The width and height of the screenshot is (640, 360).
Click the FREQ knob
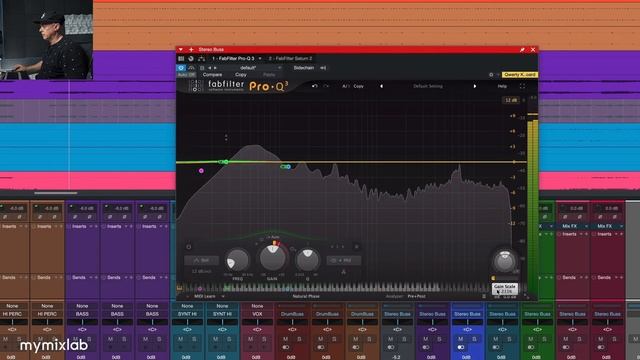[237, 260]
